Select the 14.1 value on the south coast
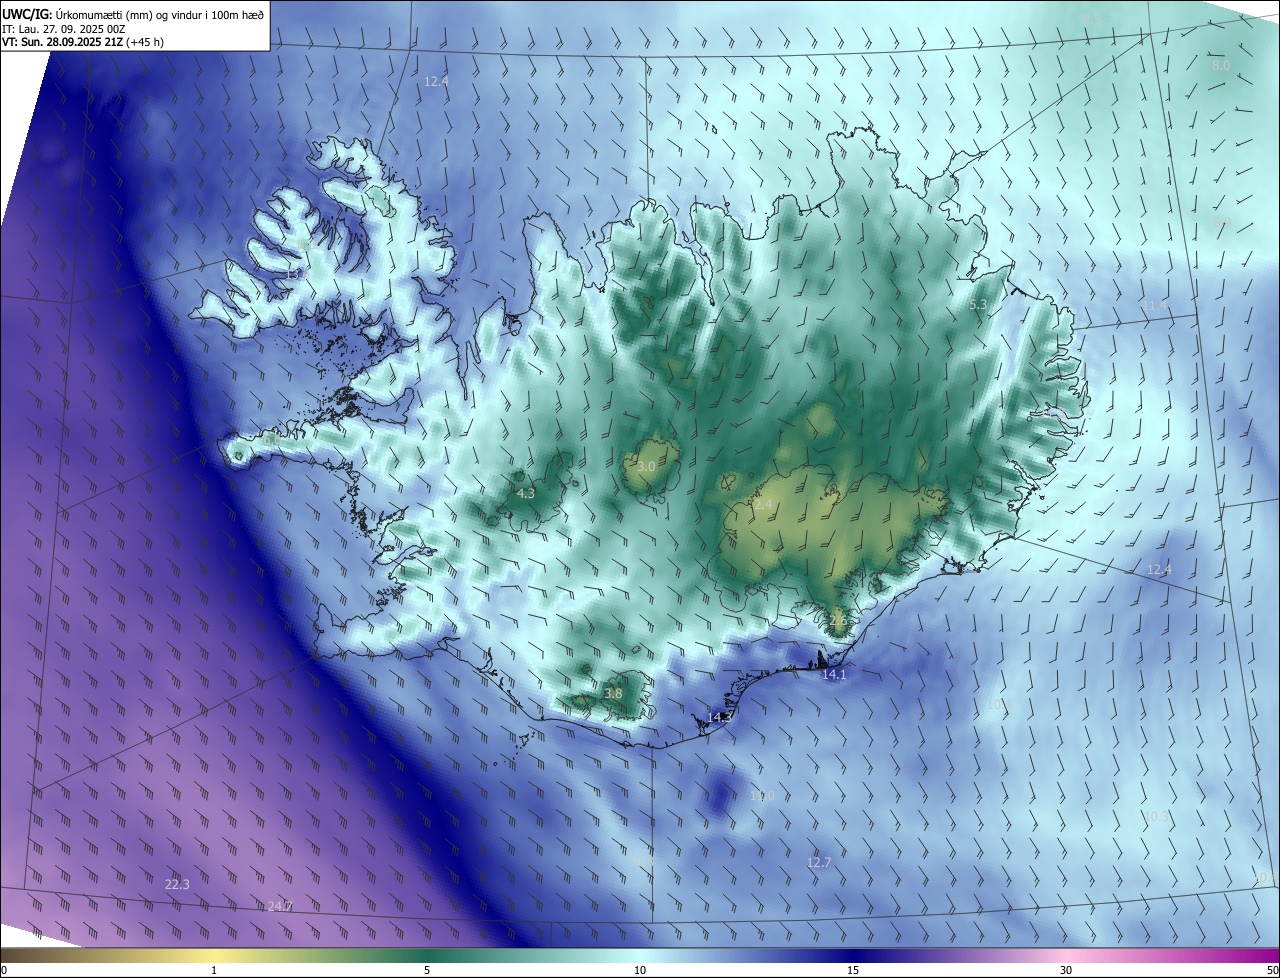Image resolution: width=1280 pixels, height=978 pixels. [x=834, y=675]
